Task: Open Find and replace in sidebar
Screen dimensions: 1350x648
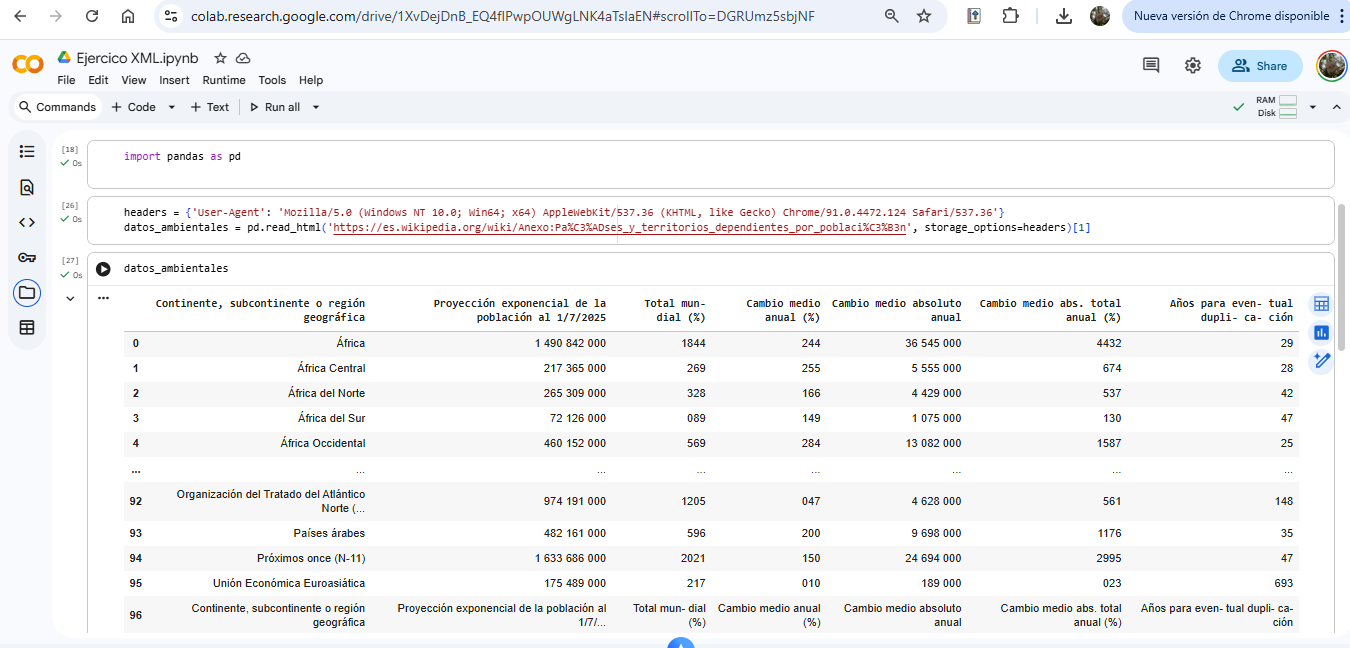Action: (27, 187)
